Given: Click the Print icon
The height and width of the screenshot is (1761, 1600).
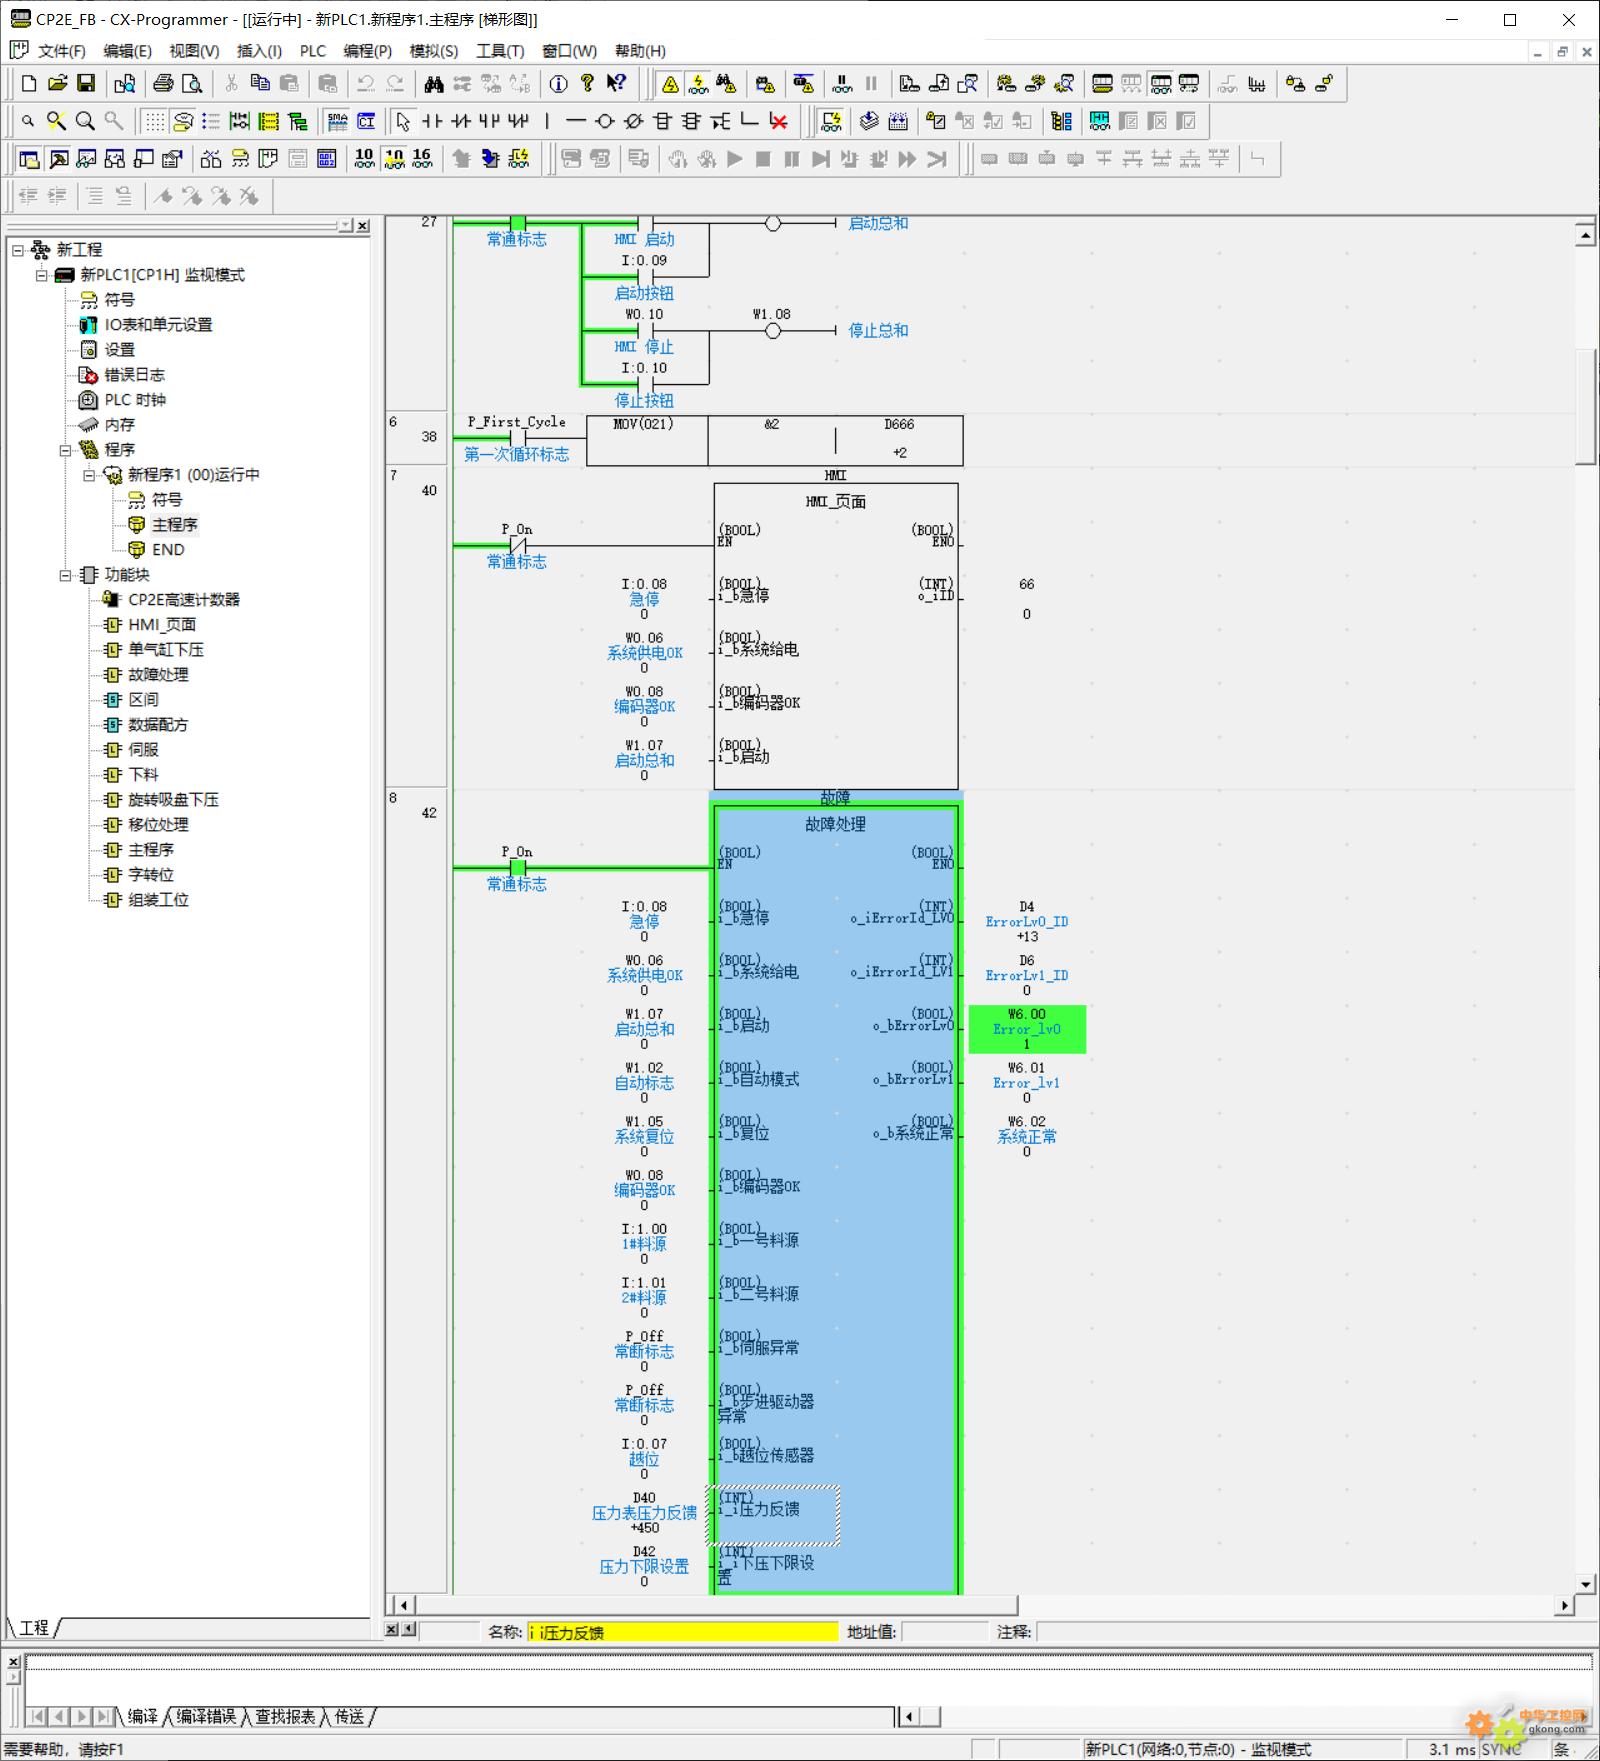Looking at the screenshot, I should click(163, 84).
